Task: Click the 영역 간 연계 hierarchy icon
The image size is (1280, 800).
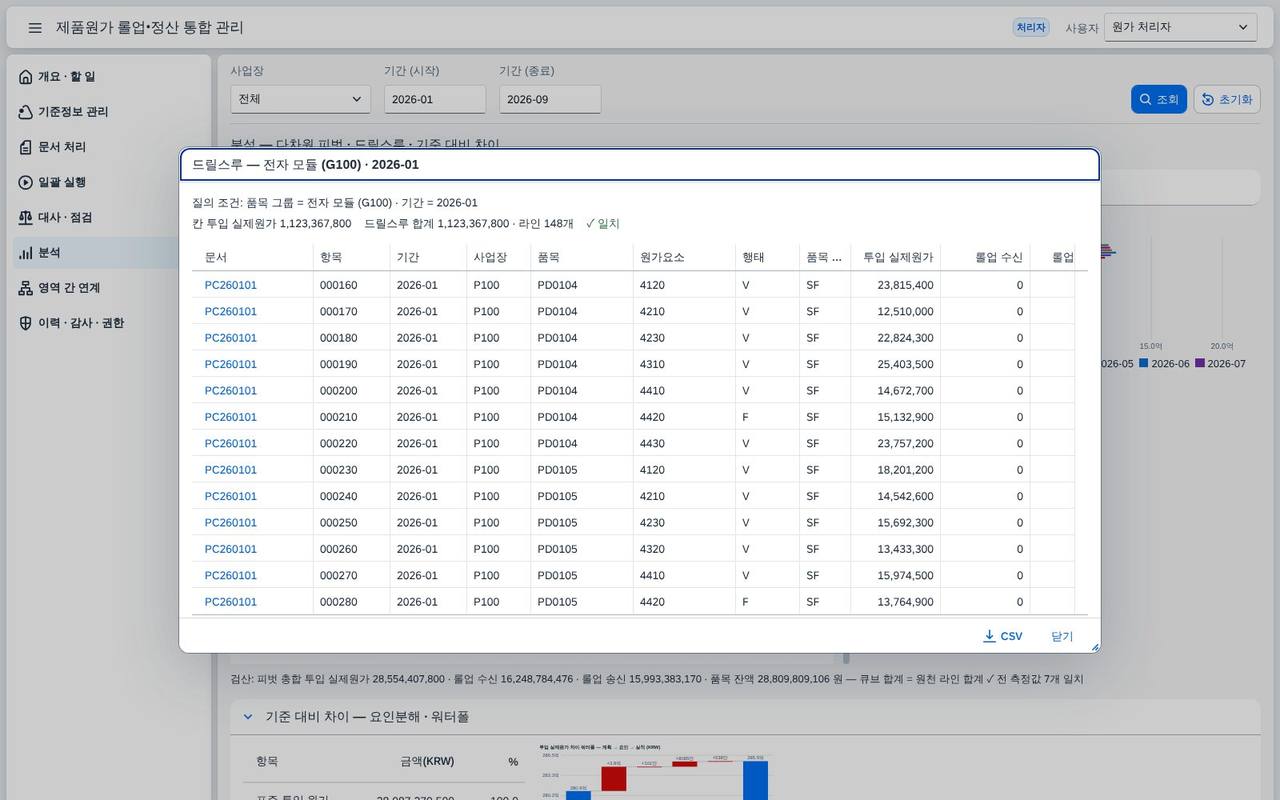Action: click(26, 288)
